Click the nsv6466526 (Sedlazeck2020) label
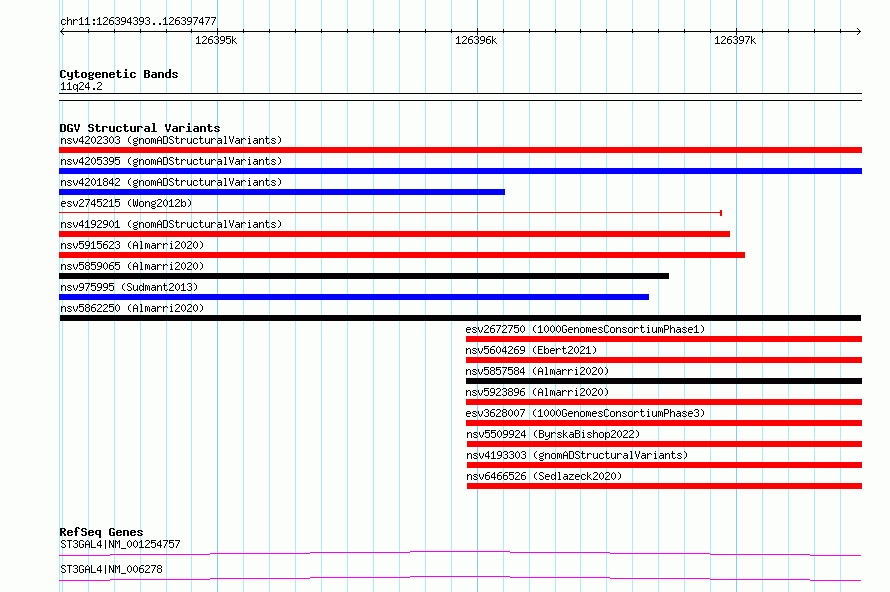Screen dimensions: 890x592 (x=544, y=476)
